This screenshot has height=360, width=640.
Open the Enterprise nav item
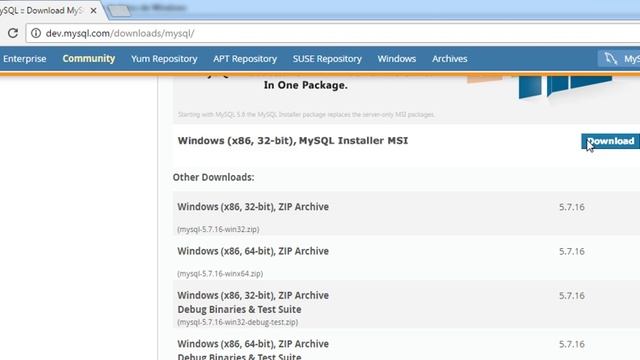coord(24,59)
